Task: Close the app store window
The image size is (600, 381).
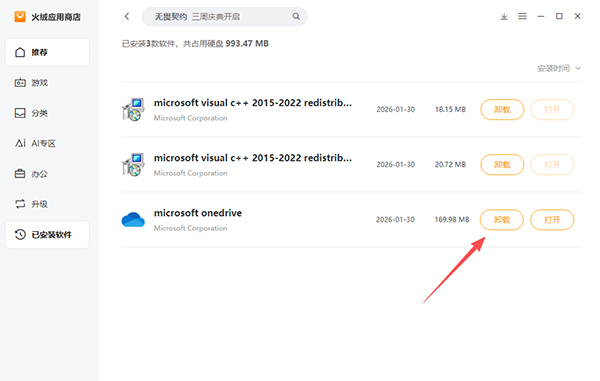Action: (577, 16)
